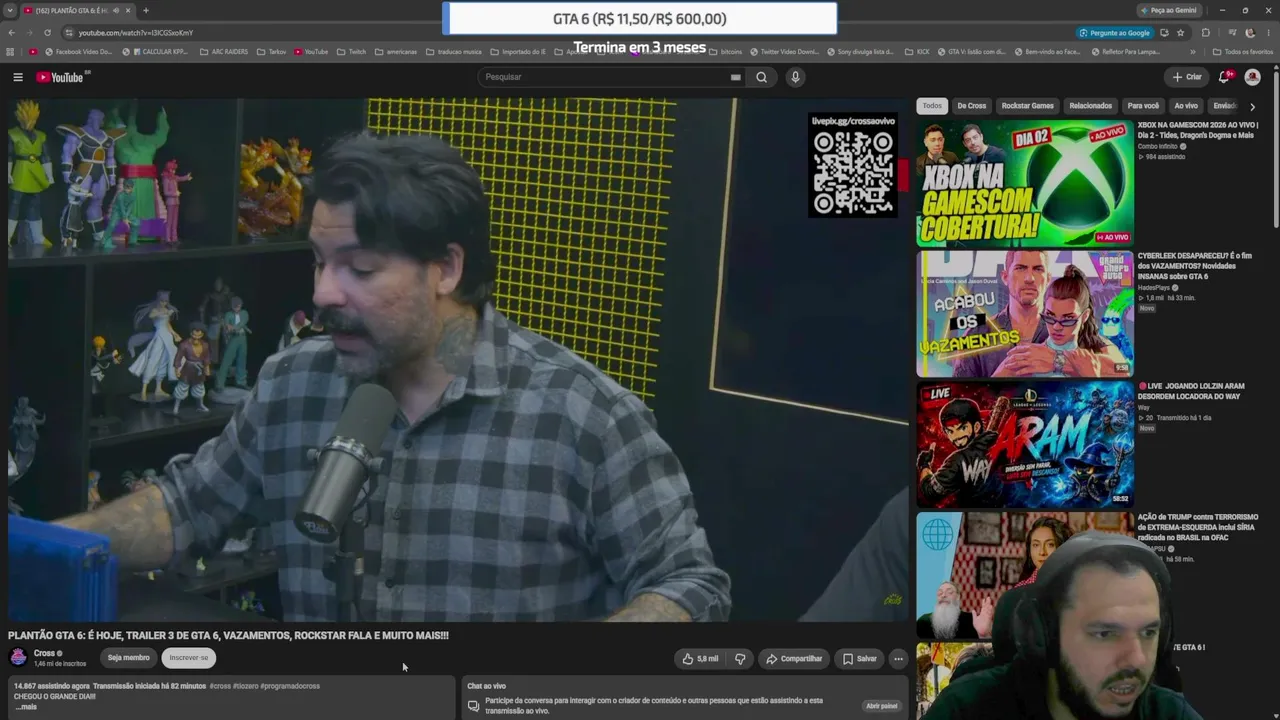The width and height of the screenshot is (1280, 720).
Task: Bookmark this page with star icon
Action: click(1180, 33)
